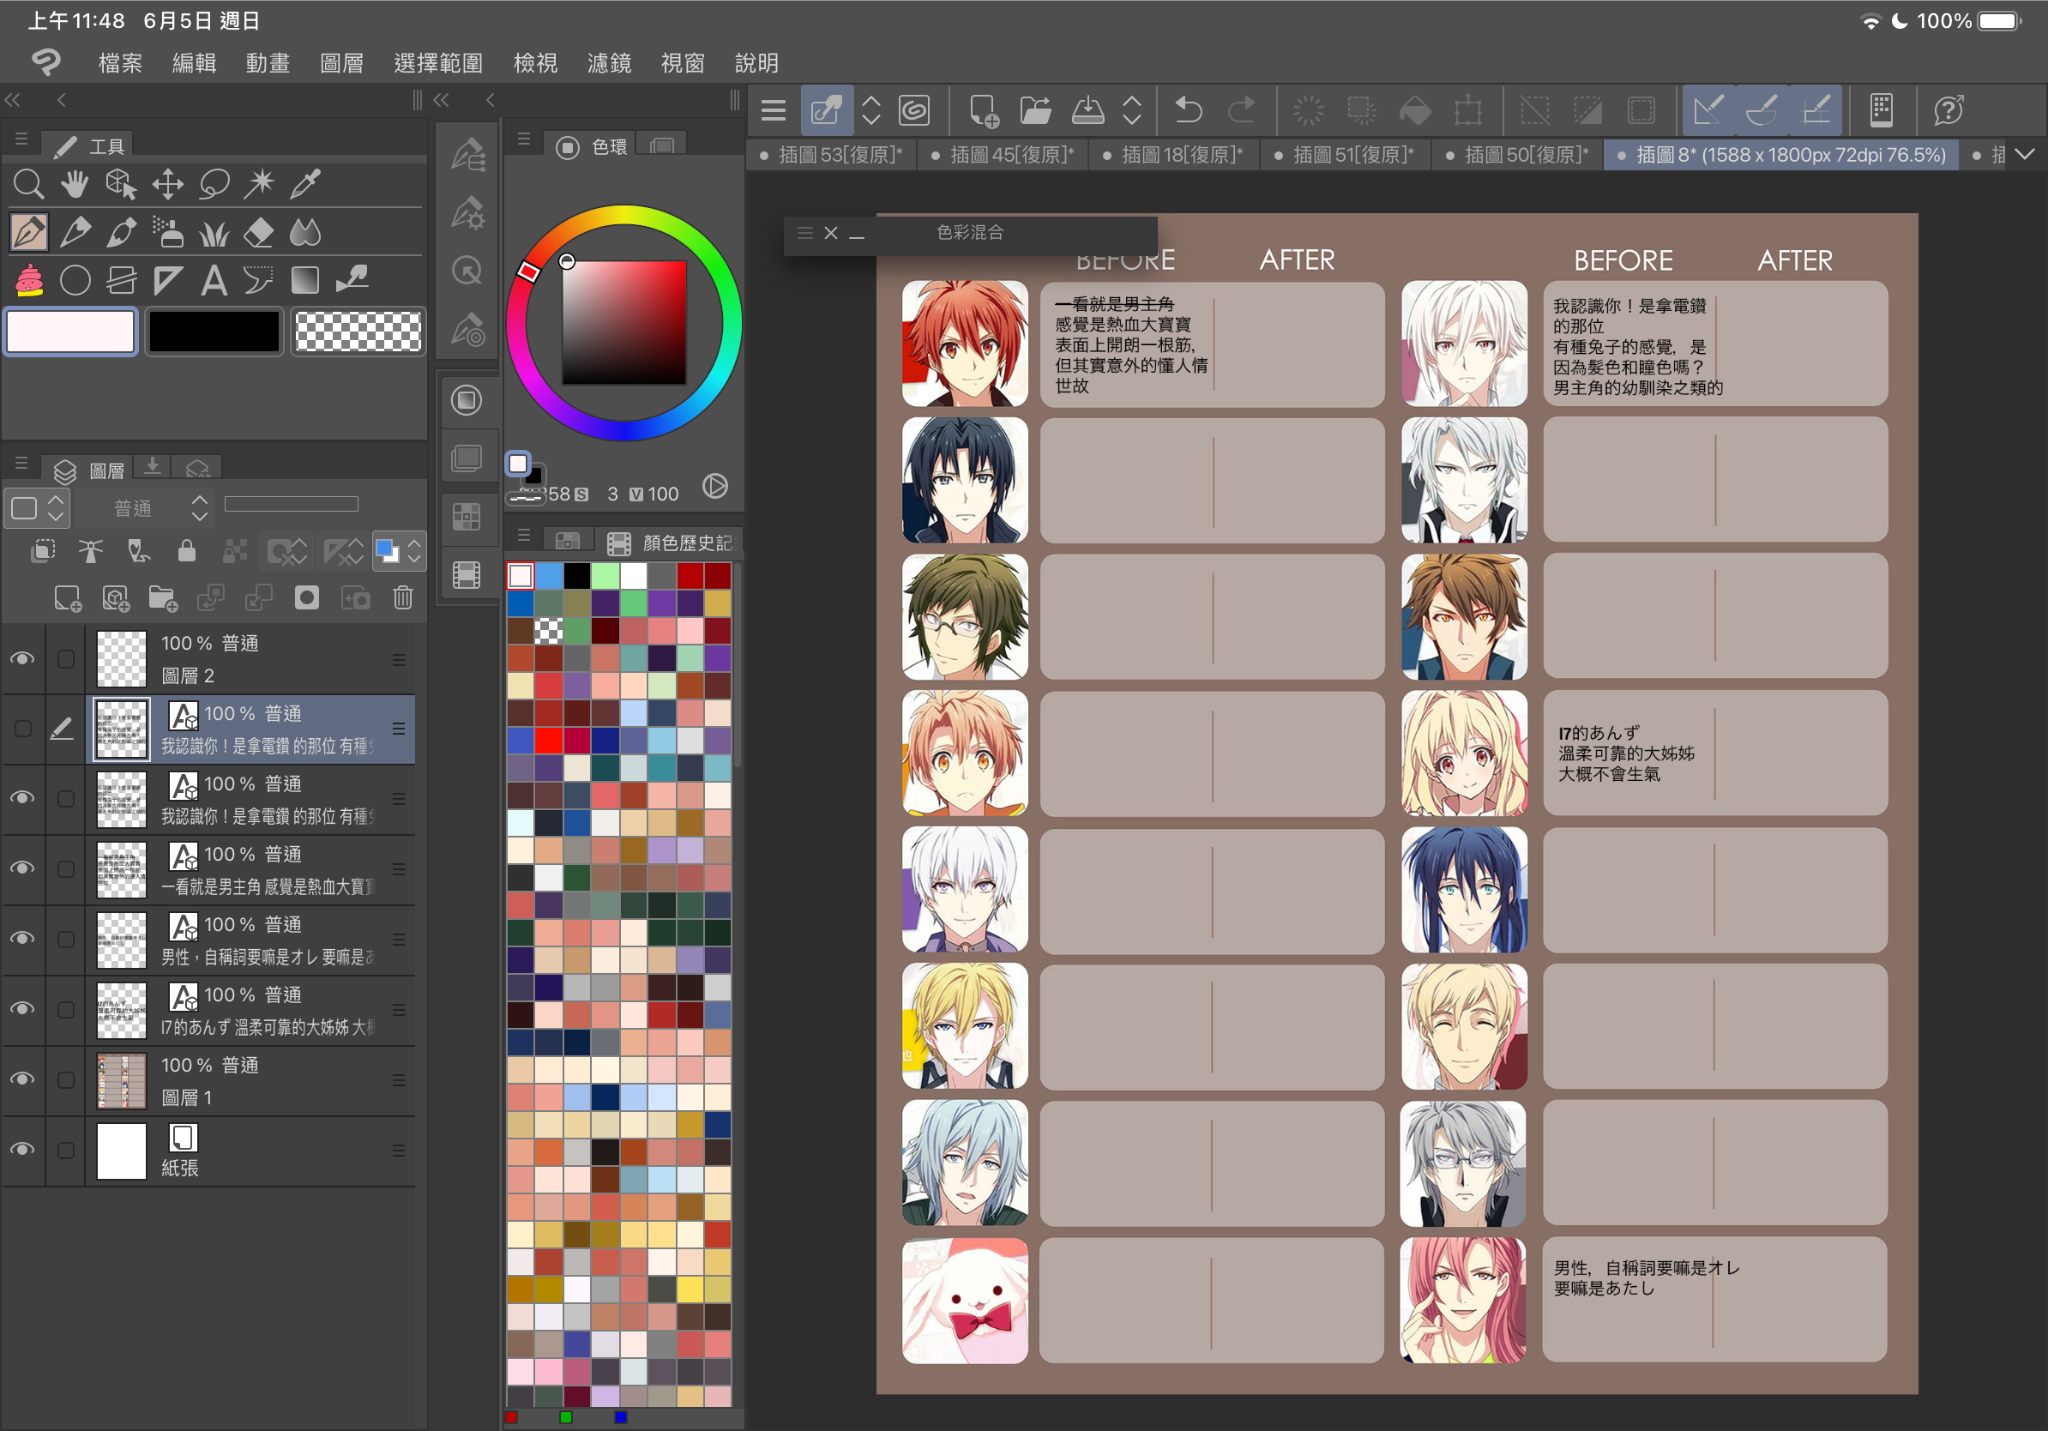Select the Hand move-canvas tool

(74, 184)
